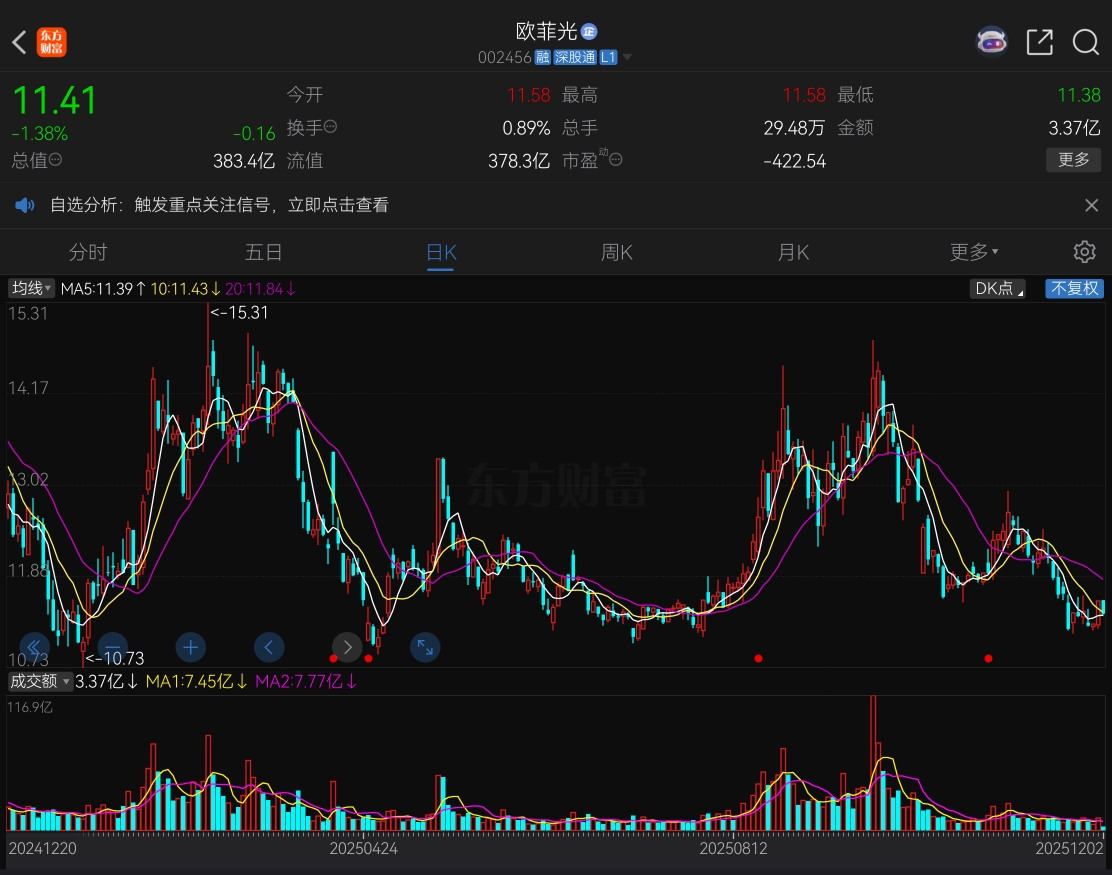The height and width of the screenshot is (875, 1112).
Task: Tap the 融 margin tag
Action: pyautogui.click(x=543, y=57)
